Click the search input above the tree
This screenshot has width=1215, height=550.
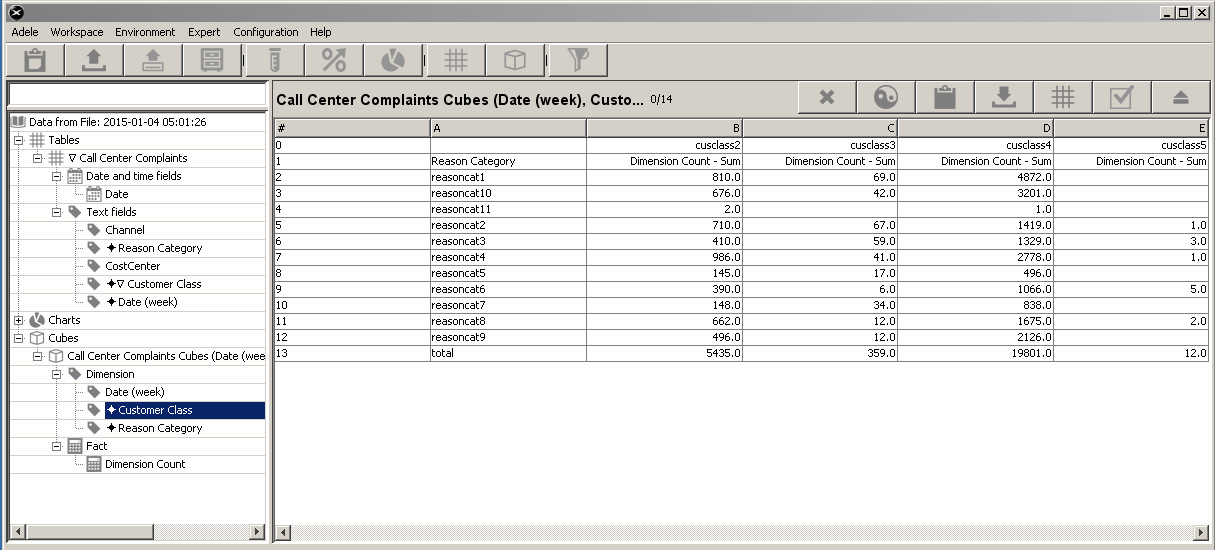point(138,94)
